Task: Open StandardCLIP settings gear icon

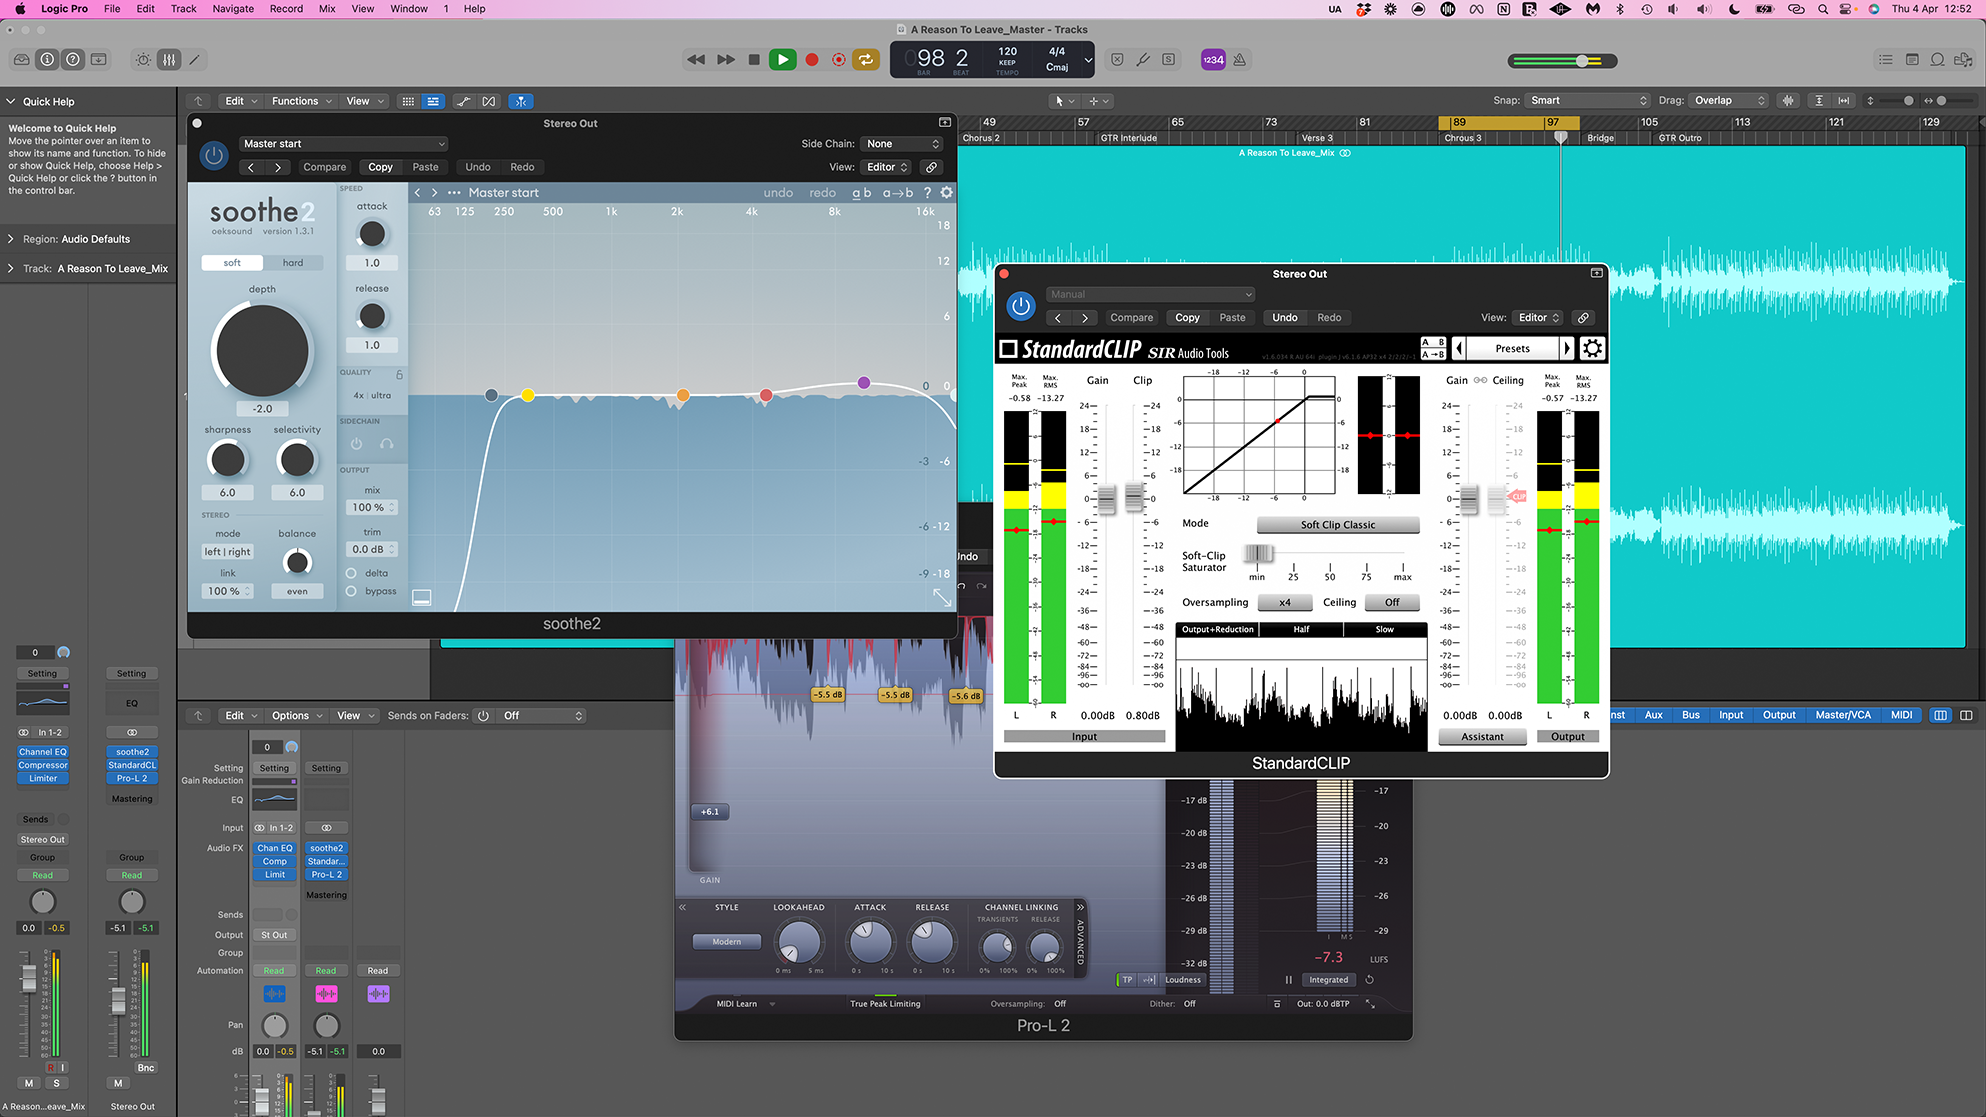Action: pos(1593,348)
